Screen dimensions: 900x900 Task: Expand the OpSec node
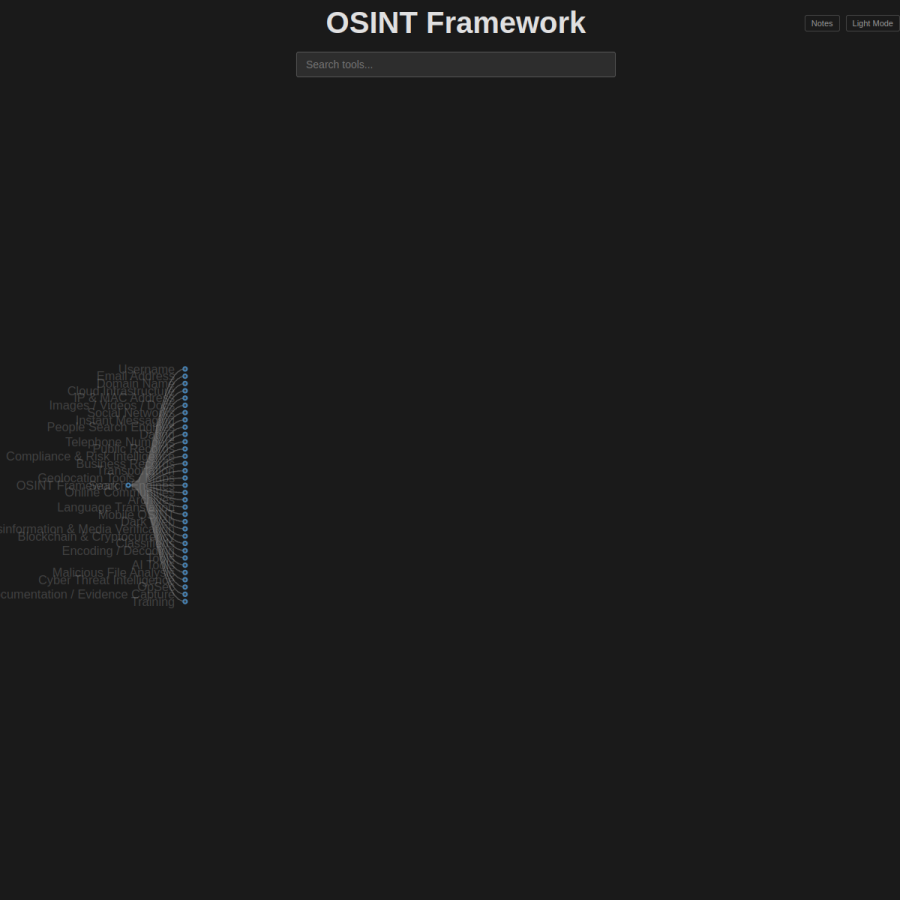pyautogui.click(x=185, y=587)
